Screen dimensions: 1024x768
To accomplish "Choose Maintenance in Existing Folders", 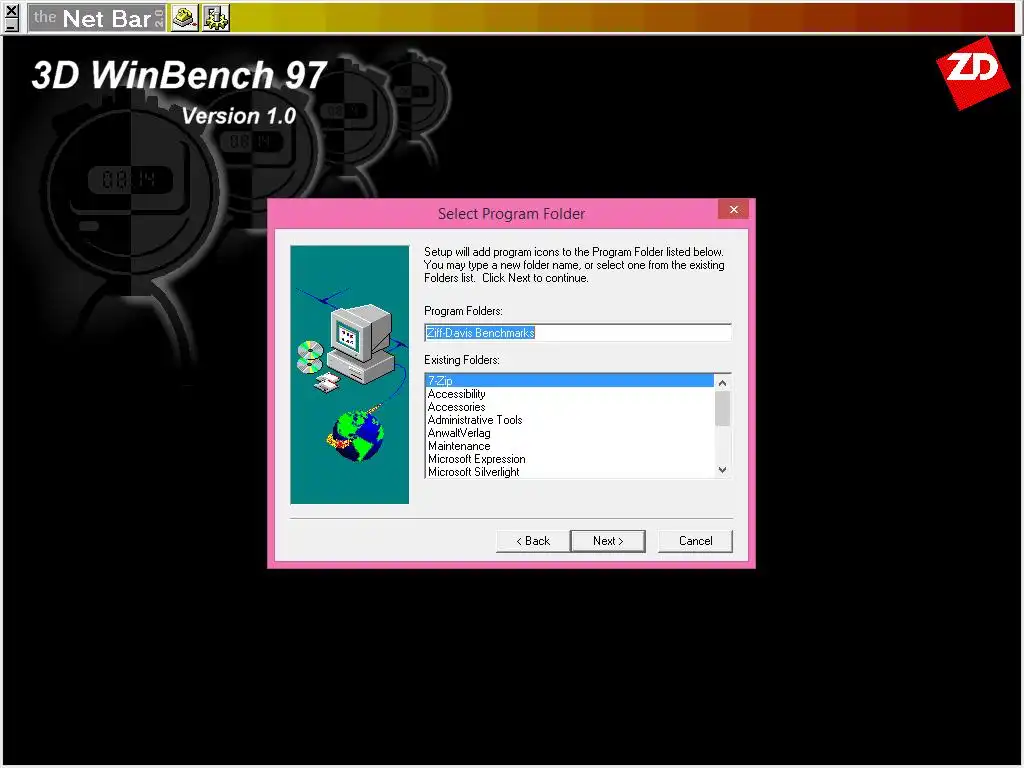I will point(569,446).
